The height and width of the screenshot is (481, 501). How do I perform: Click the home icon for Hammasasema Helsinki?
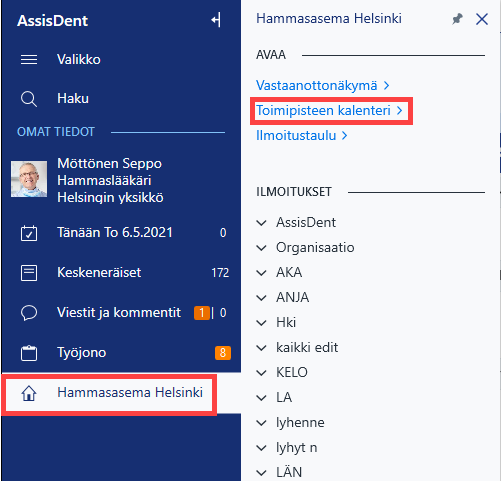point(29,393)
